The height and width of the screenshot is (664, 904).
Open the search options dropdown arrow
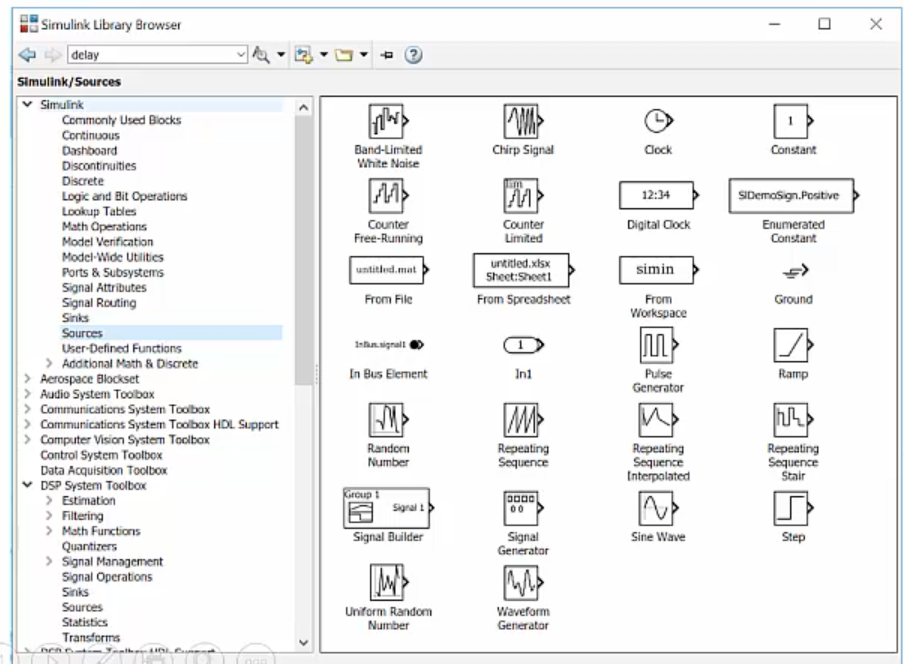(281, 55)
